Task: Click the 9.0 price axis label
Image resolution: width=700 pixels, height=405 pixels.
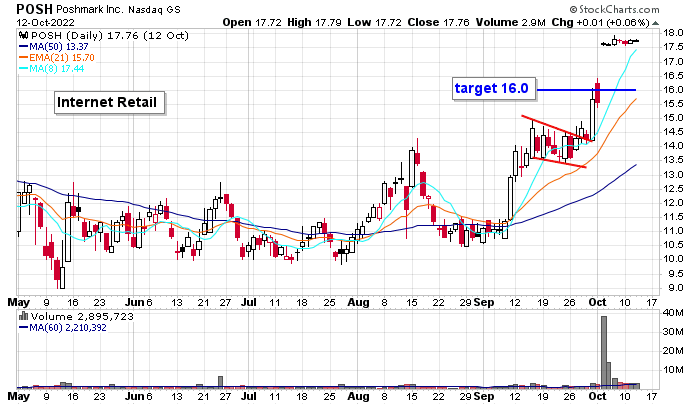Action: 673,288
